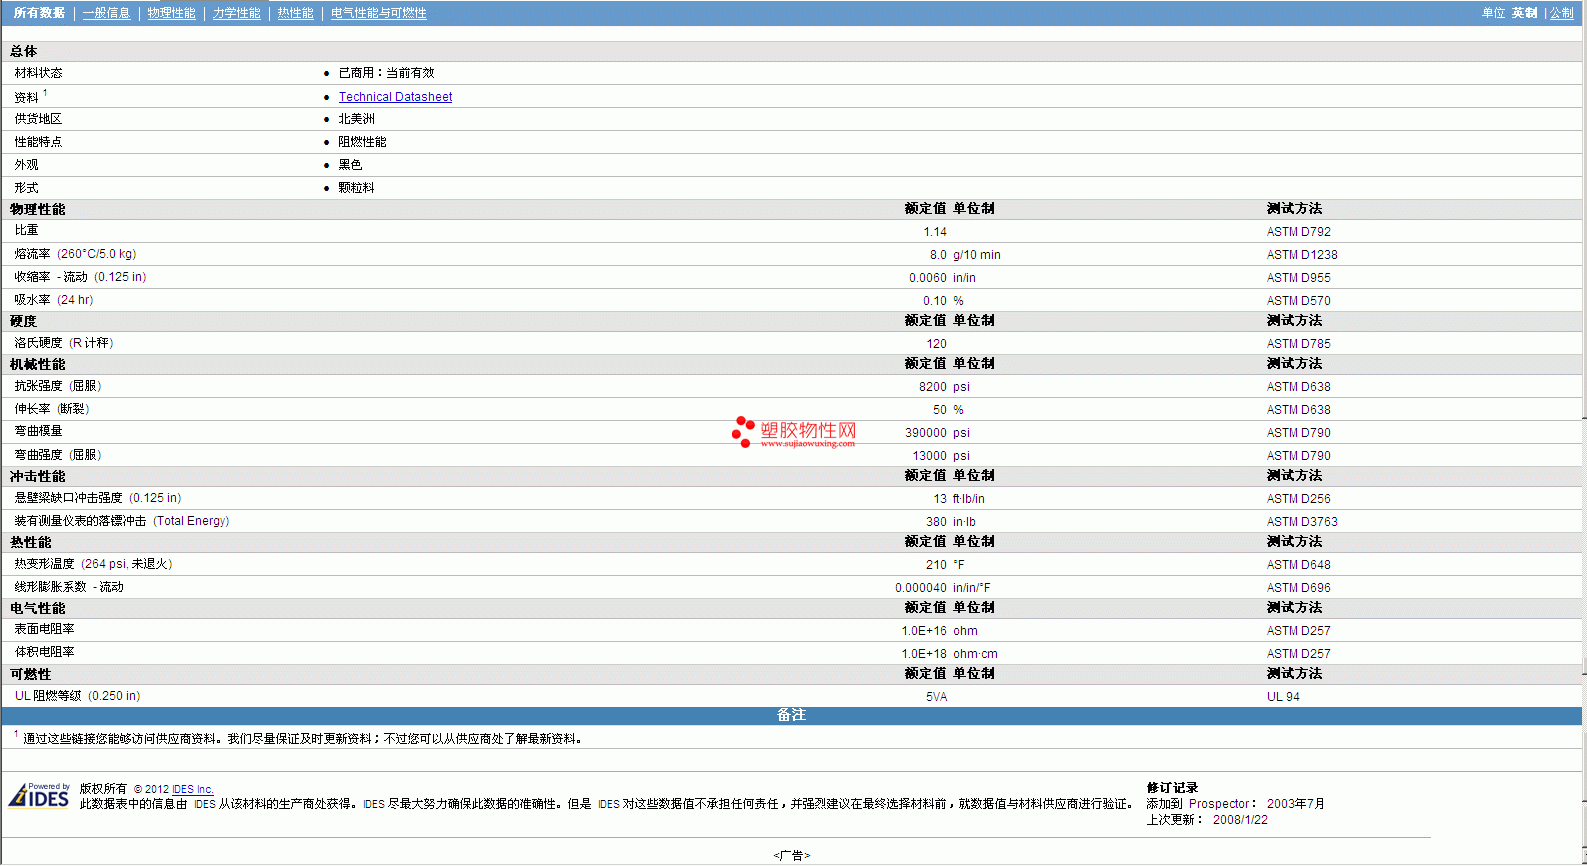Click the ASTM D256 test method
Screen dimensions: 1587x866
(1298, 499)
